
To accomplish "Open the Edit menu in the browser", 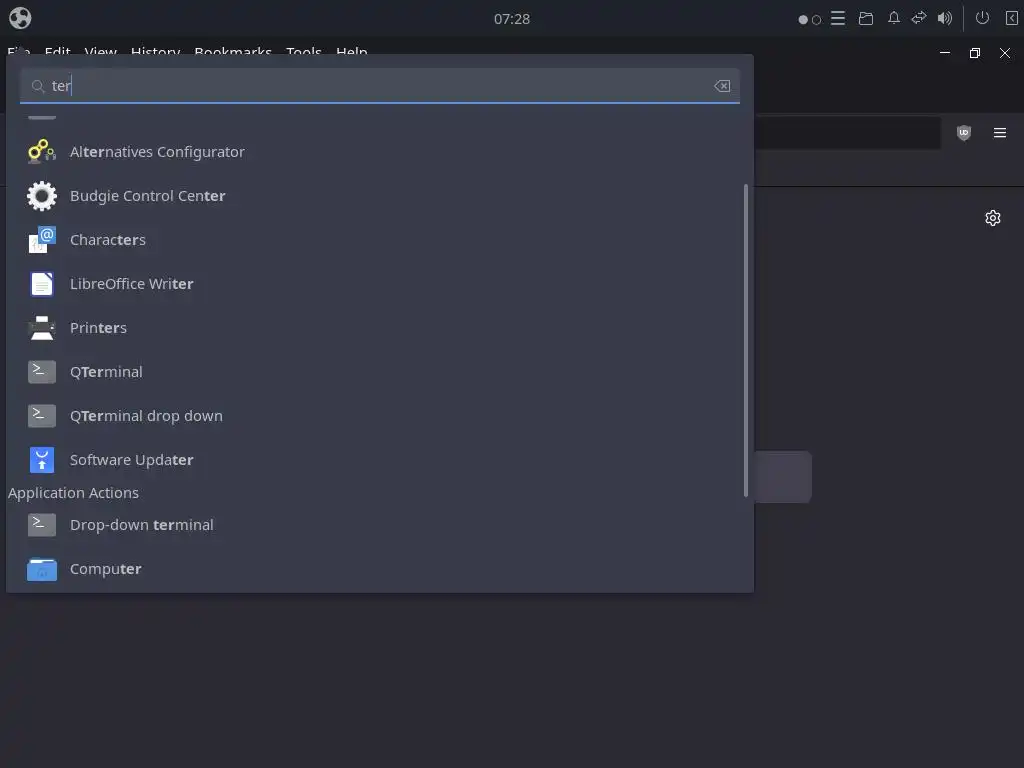I will point(57,52).
